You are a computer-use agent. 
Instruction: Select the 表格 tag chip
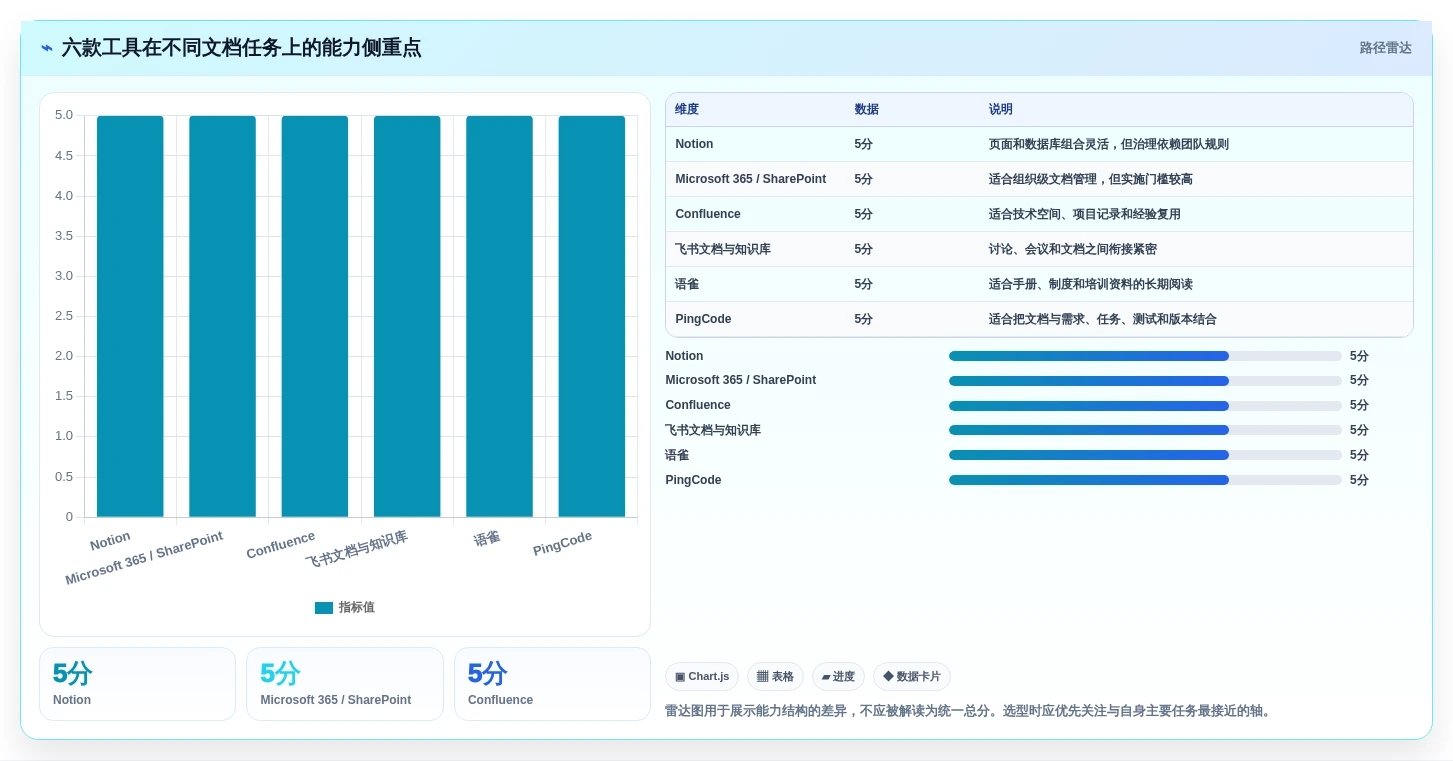[775, 677]
